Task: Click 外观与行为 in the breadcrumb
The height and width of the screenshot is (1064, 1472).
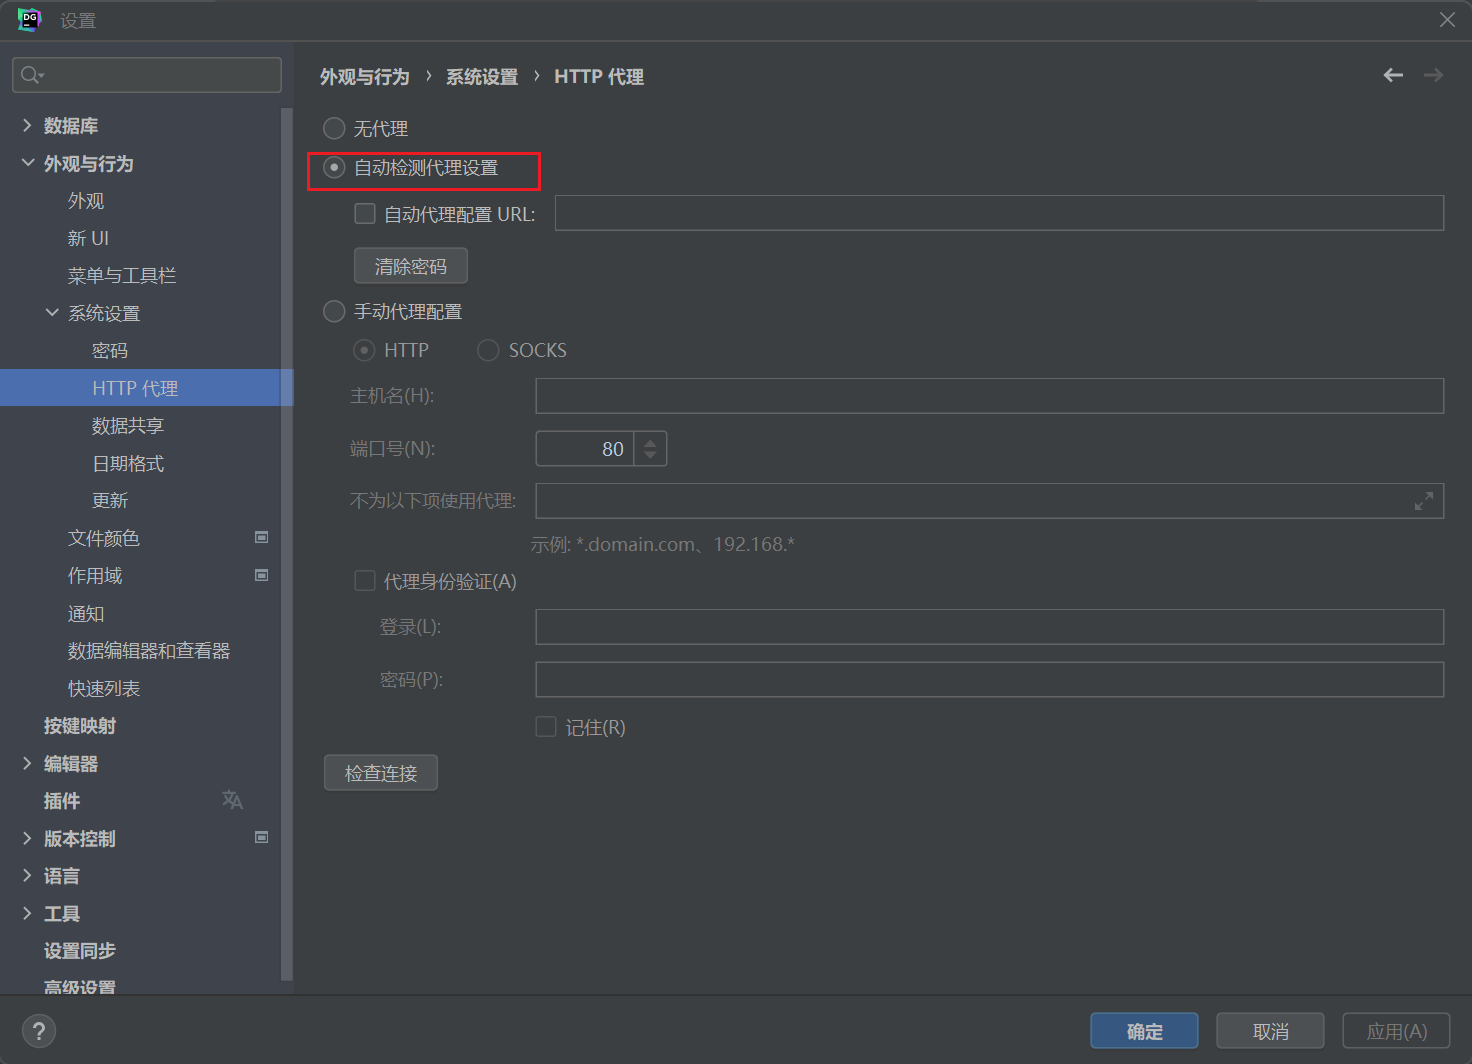Action: [365, 77]
